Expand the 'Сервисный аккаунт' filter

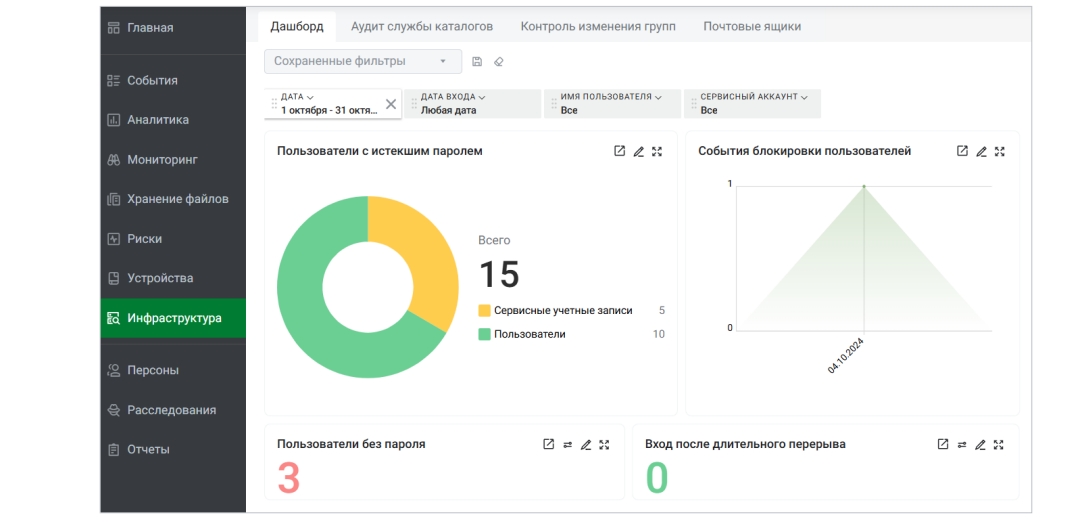point(752,104)
